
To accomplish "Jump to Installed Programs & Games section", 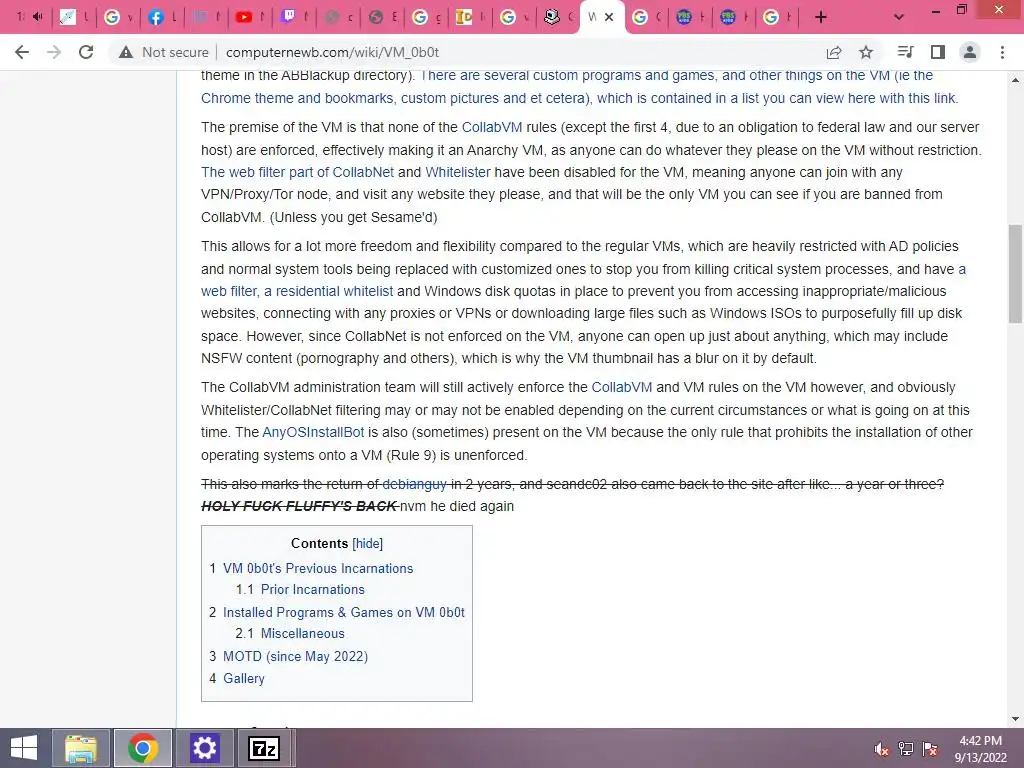I will pyautogui.click(x=344, y=613).
